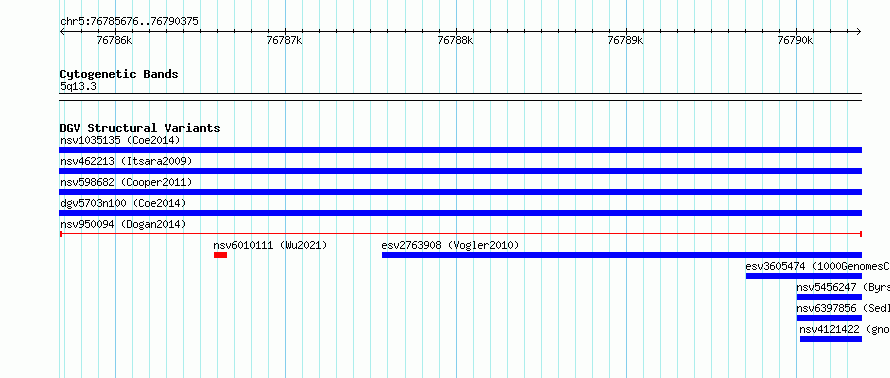The image size is (890, 378).
Task: Open the nsv5456247 variant label
Action: point(843,287)
